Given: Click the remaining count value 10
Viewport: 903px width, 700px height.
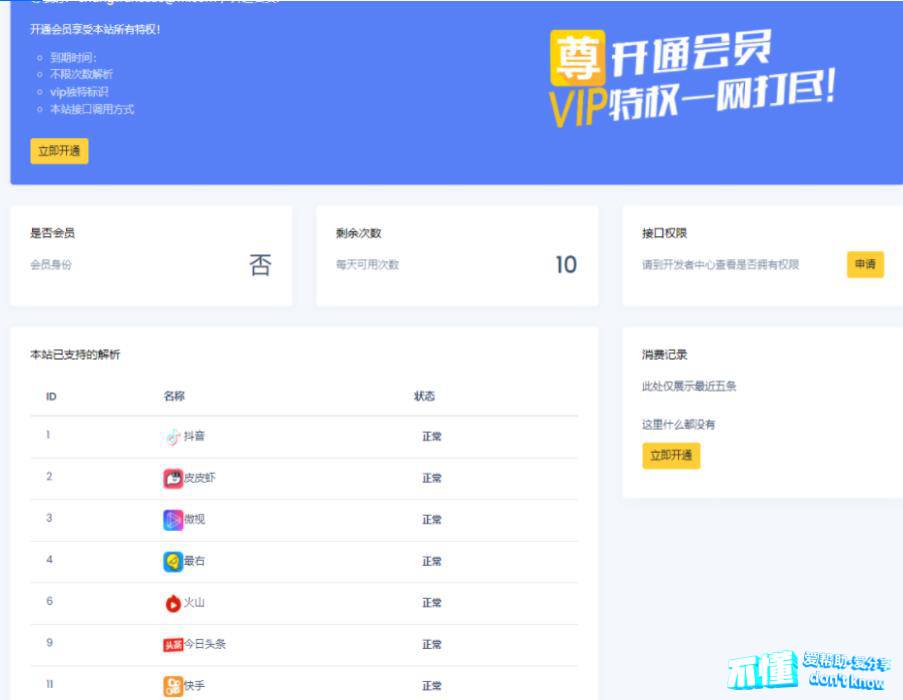Looking at the screenshot, I should coord(566,265).
